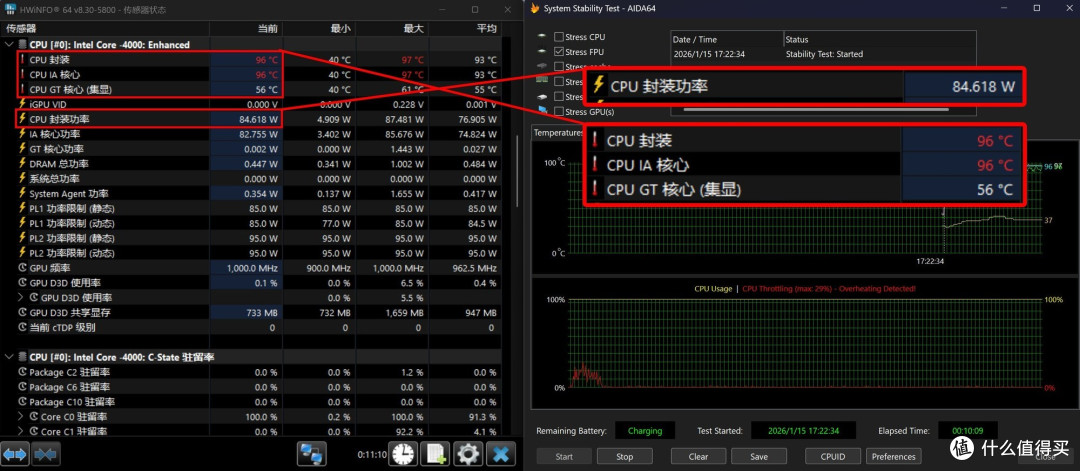The image size is (1080, 471).
Task: Reset HWiNFO min/max with clock icon
Action: coord(403,454)
